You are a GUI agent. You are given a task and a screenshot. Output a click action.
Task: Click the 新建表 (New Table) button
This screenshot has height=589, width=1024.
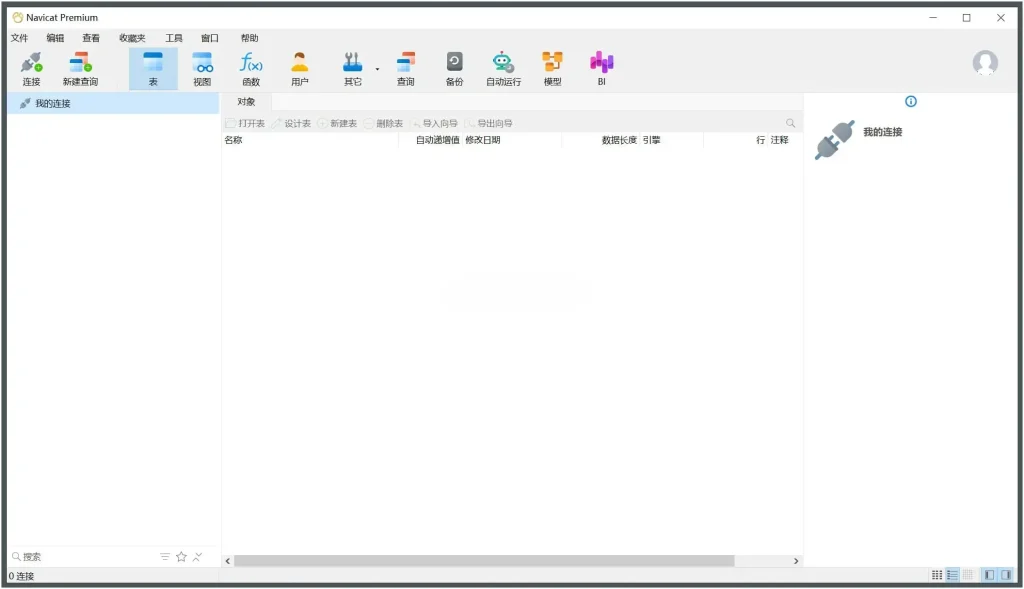tap(337, 123)
